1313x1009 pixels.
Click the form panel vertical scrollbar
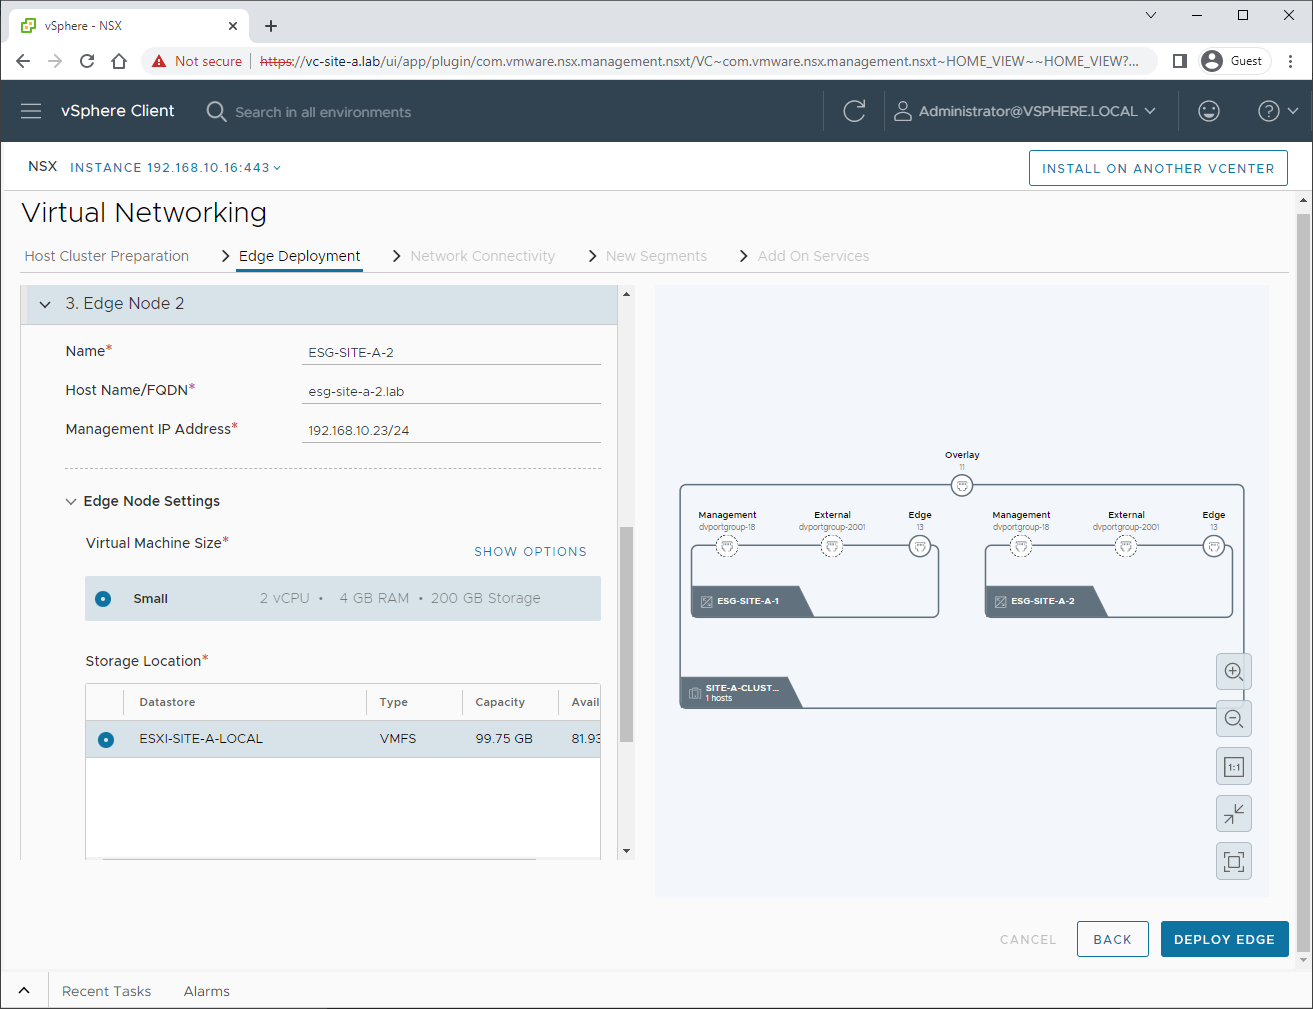pyautogui.click(x=627, y=634)
